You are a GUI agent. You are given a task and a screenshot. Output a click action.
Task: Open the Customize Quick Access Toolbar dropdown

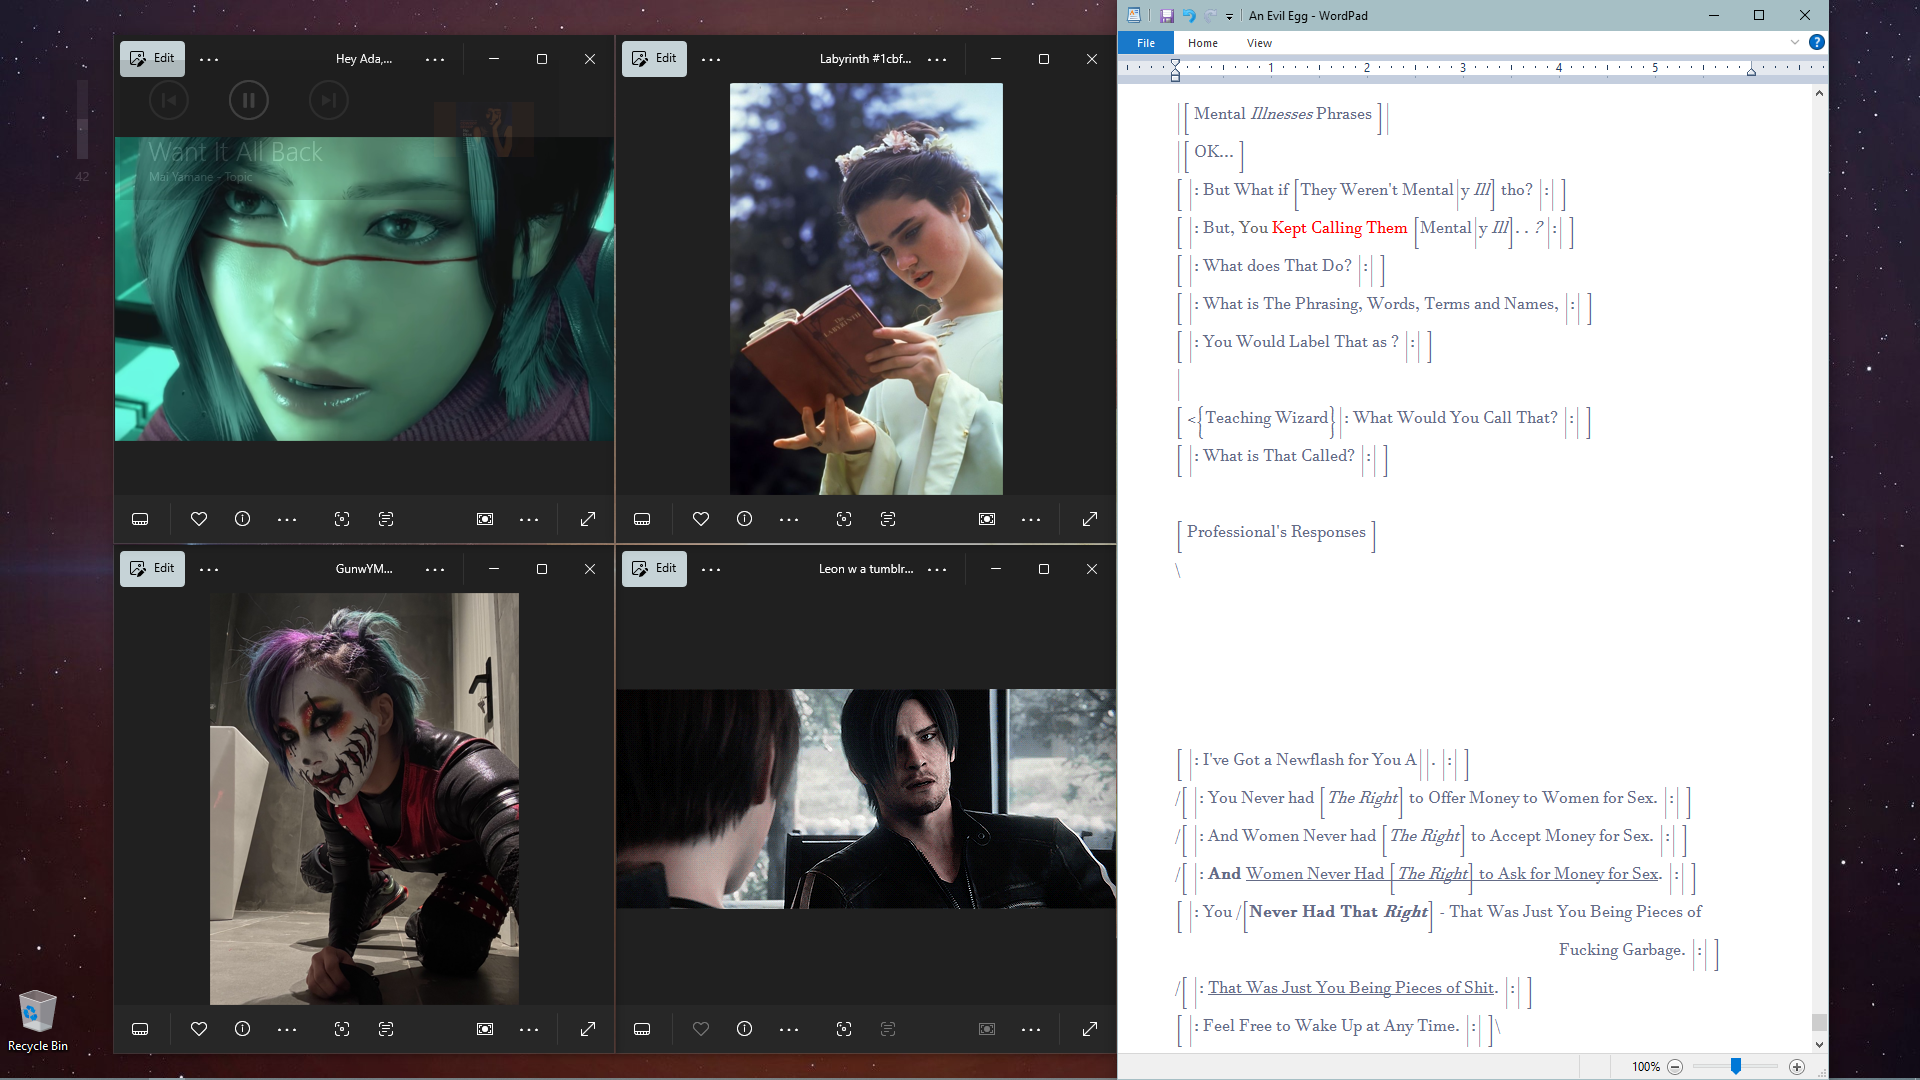(1230, 16)
